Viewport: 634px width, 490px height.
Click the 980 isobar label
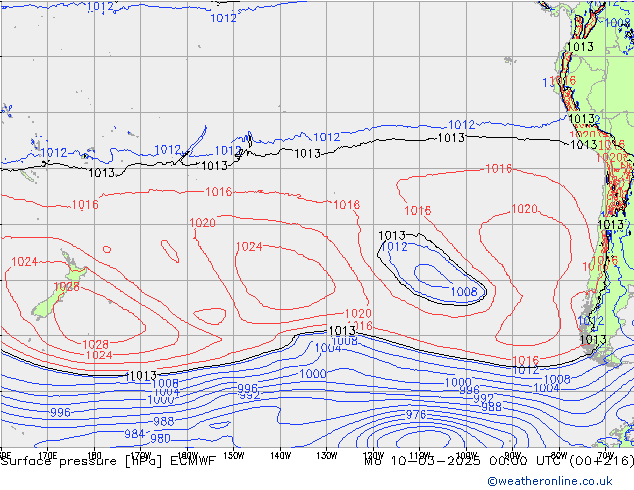[x=160, y=439]
